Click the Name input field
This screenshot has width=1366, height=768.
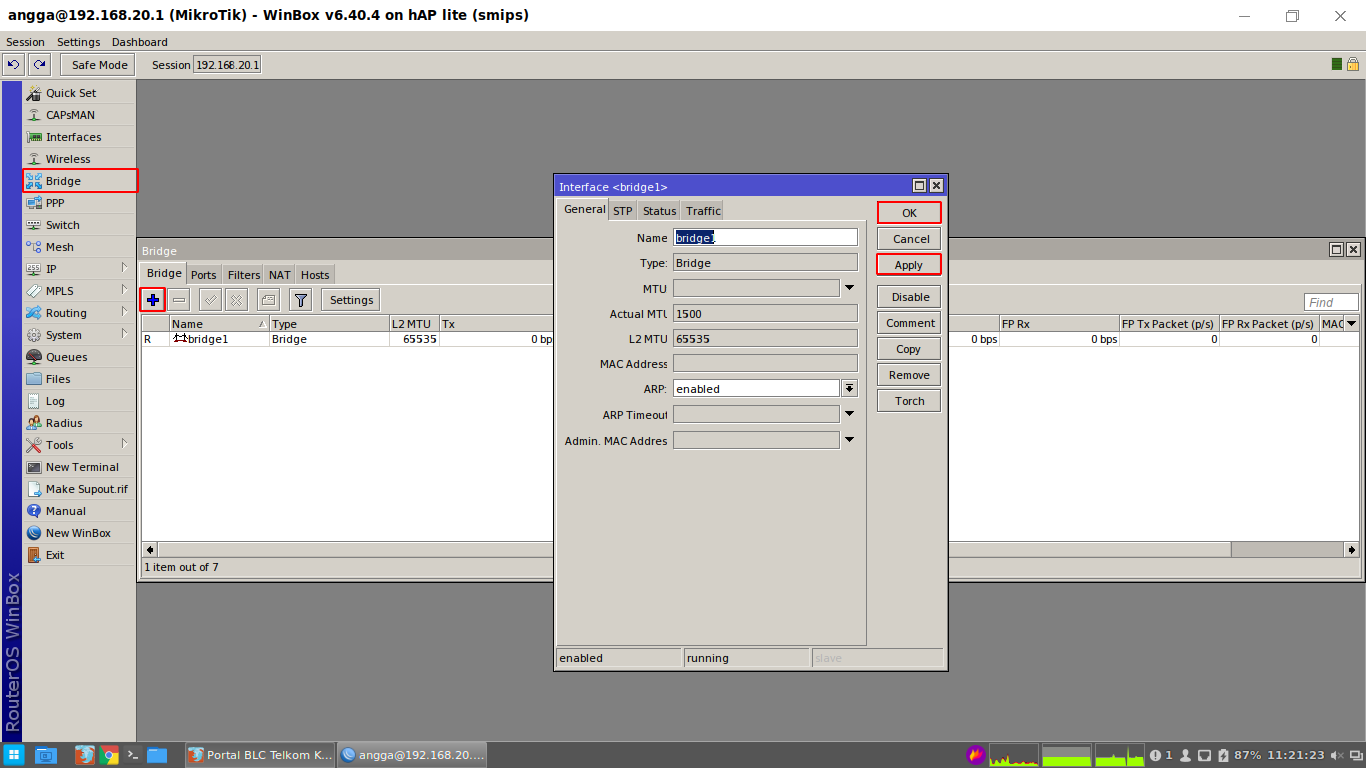coord(765,238)
